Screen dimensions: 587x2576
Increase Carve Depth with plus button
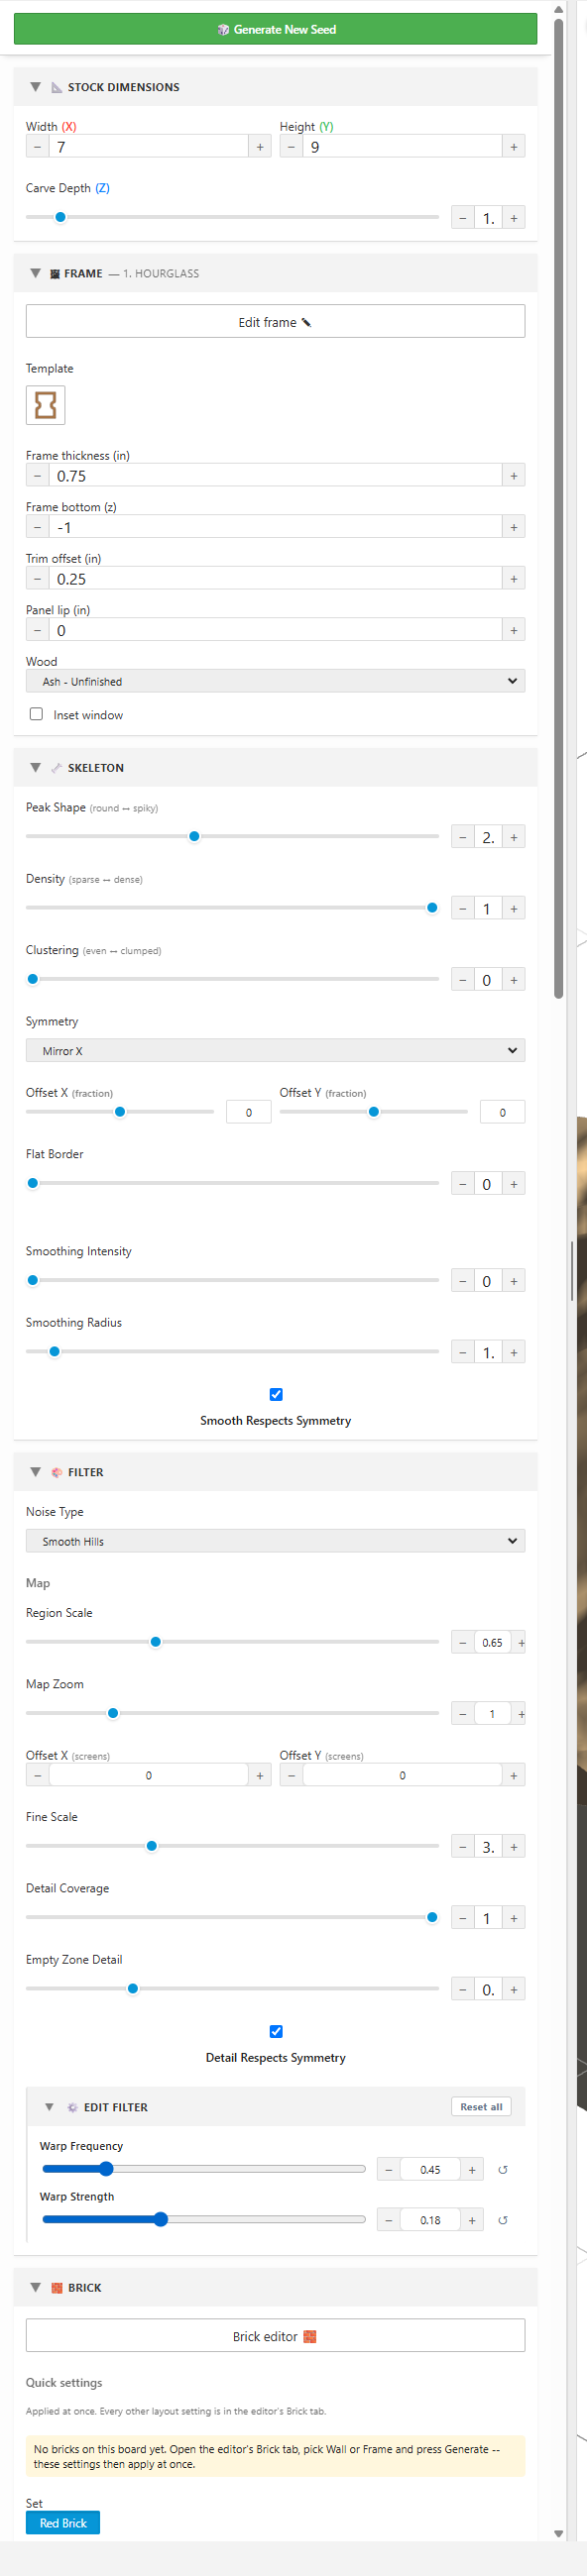point(514,218)
